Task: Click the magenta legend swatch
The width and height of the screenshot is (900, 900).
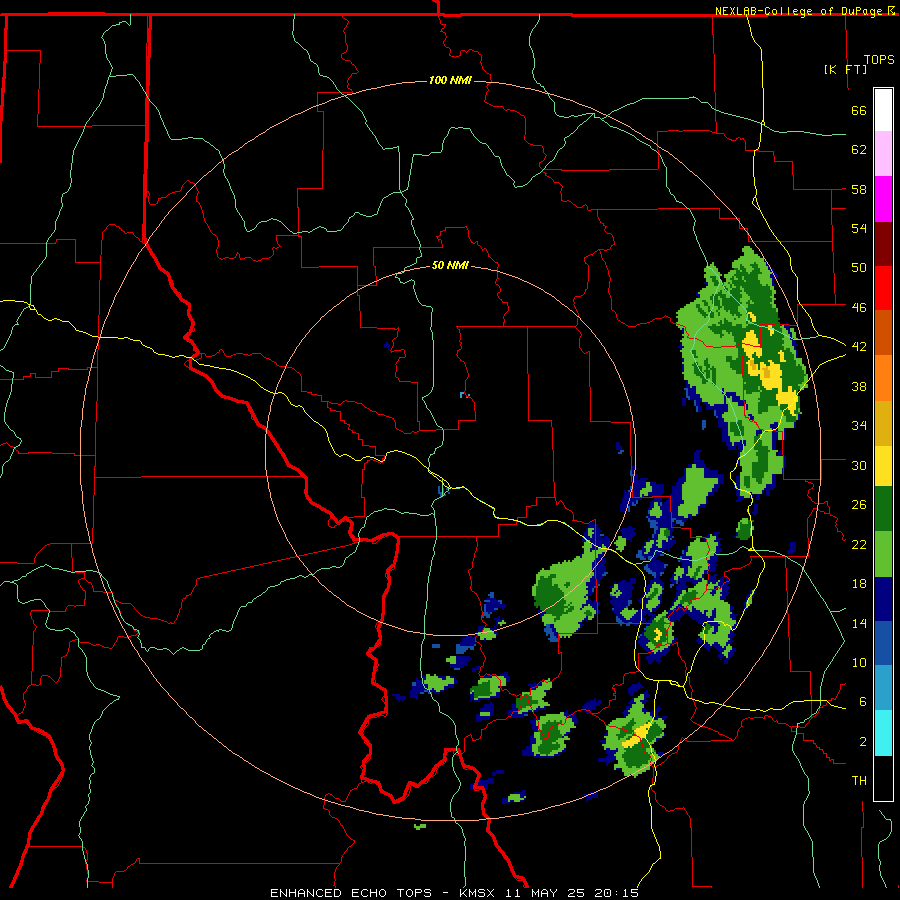Action: (x=883, y=199)
